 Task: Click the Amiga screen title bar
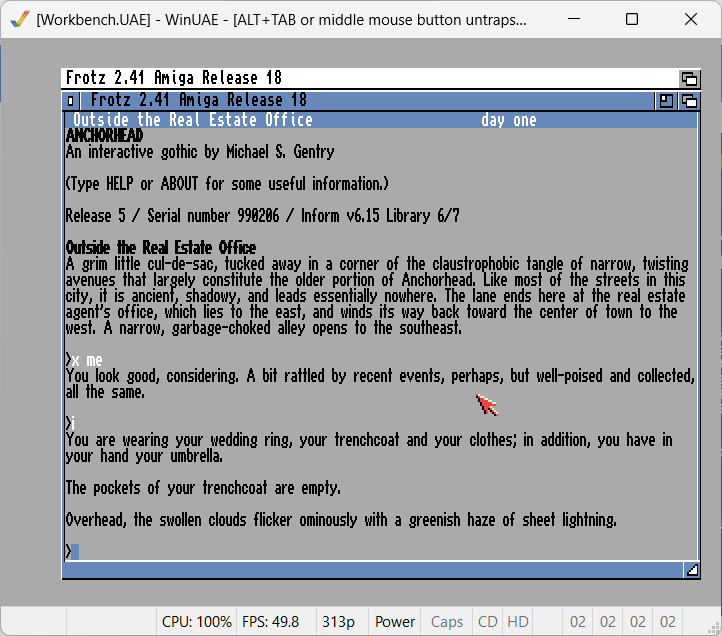[x=370, y=78]
